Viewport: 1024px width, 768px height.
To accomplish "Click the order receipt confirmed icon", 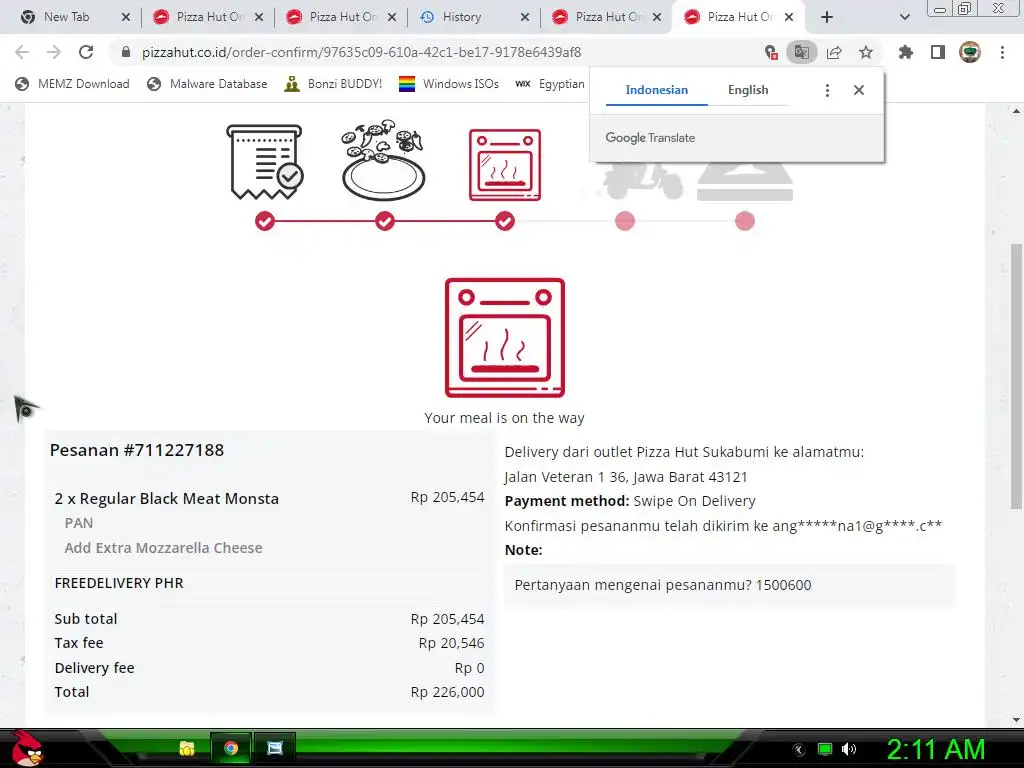I will pyautogui.click(x=264, y=162).
